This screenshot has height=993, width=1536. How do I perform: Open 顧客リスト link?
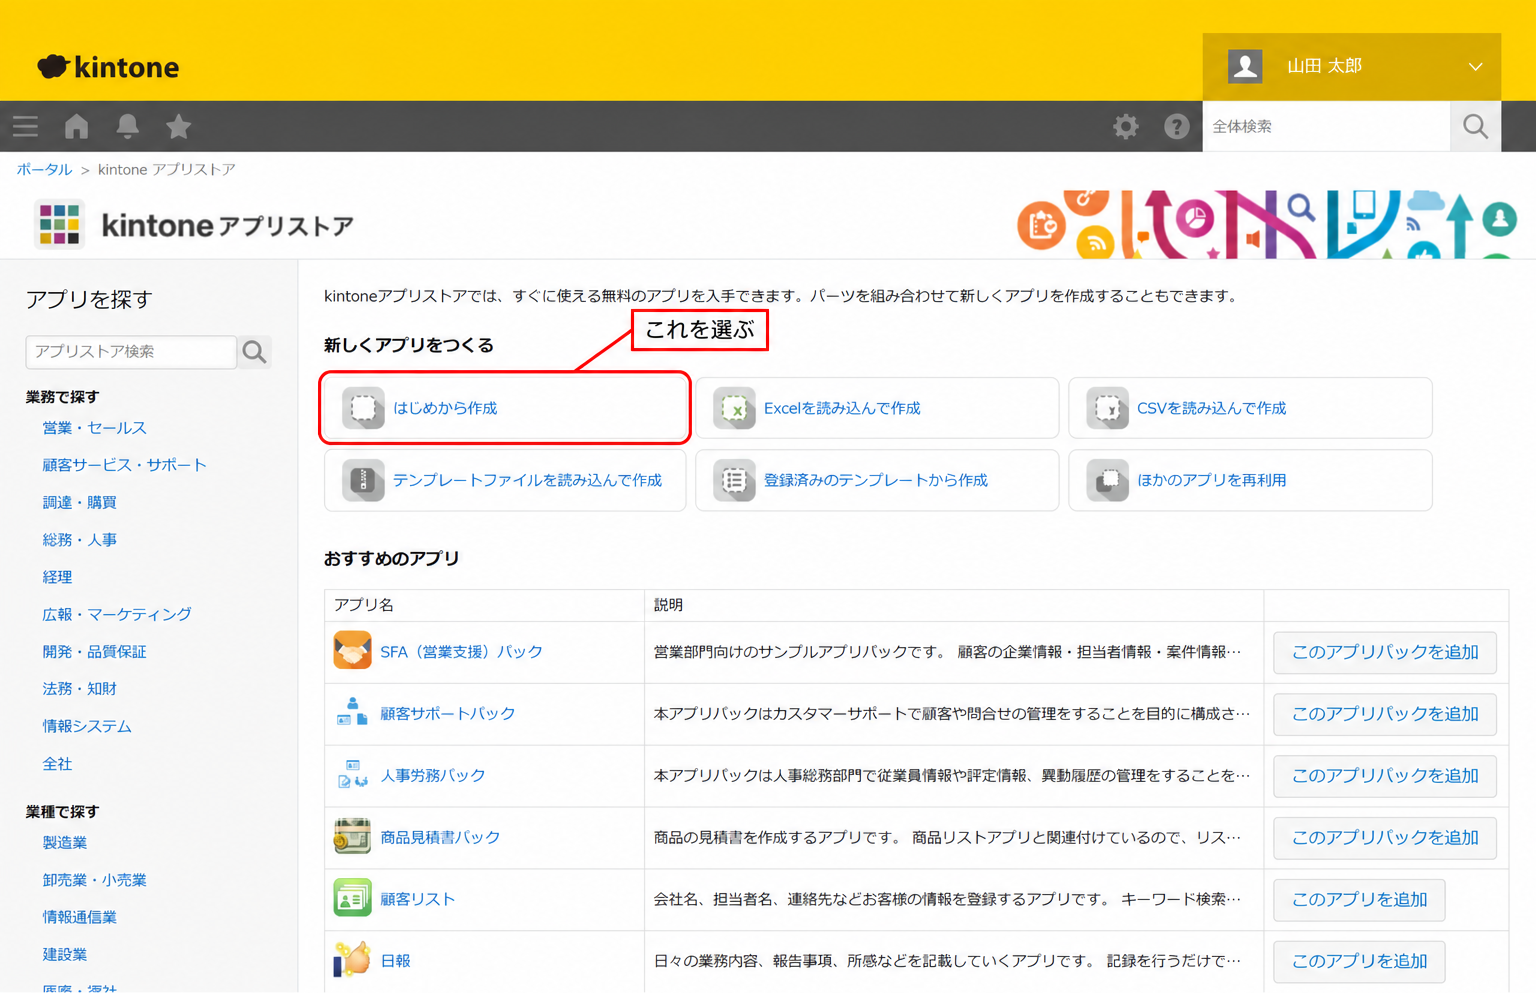coord(418,899)
